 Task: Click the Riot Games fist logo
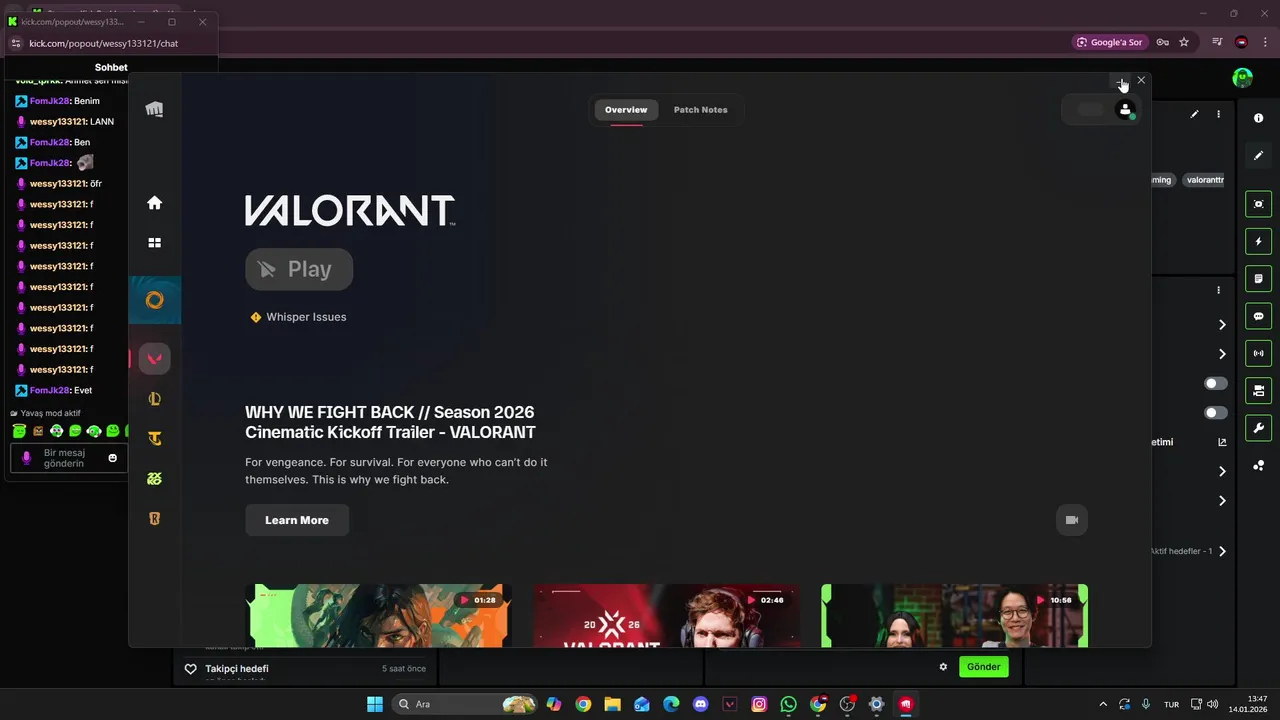tap(154, 109)
